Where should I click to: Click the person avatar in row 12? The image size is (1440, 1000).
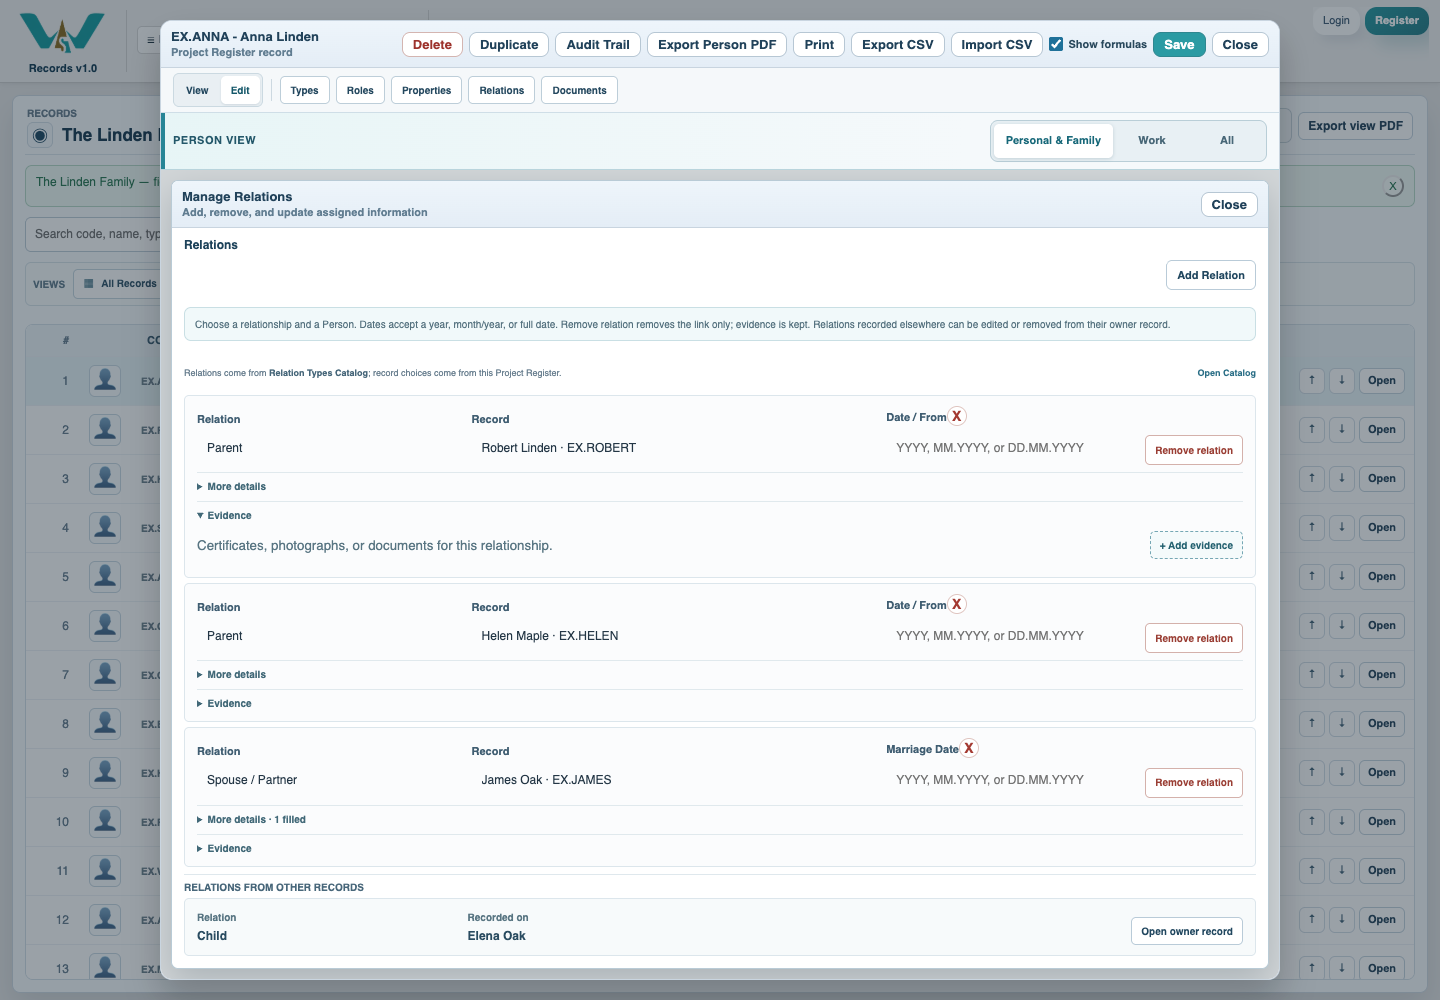[105, 919]
